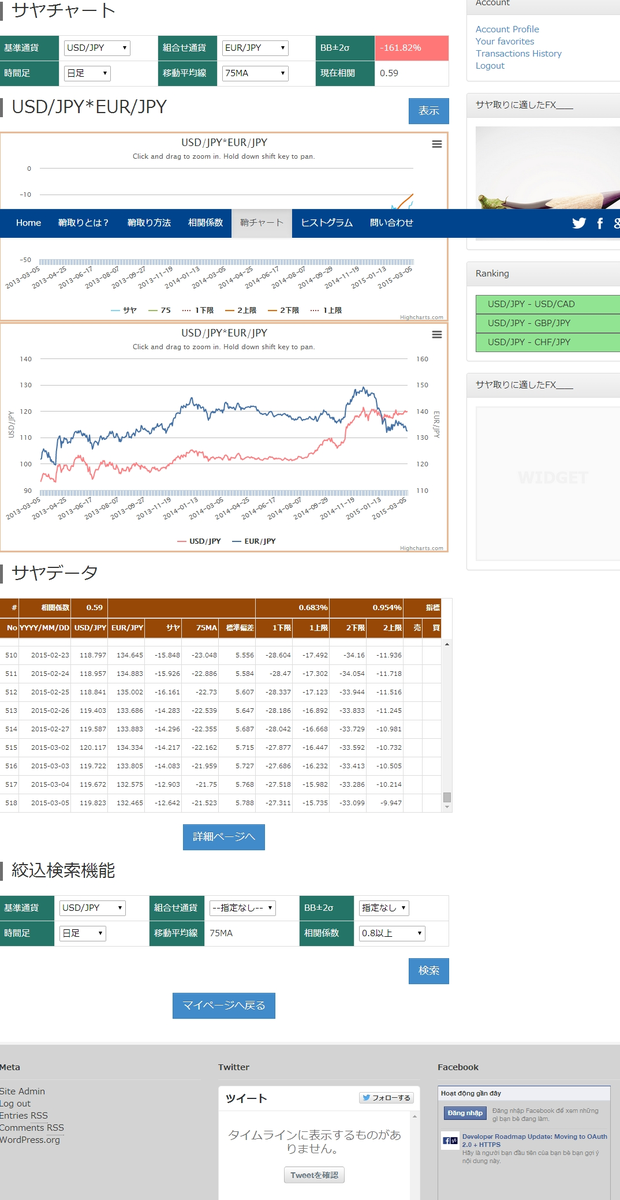Open 基準通貨 dropdown in 絞込検索機能

[92, 908]
